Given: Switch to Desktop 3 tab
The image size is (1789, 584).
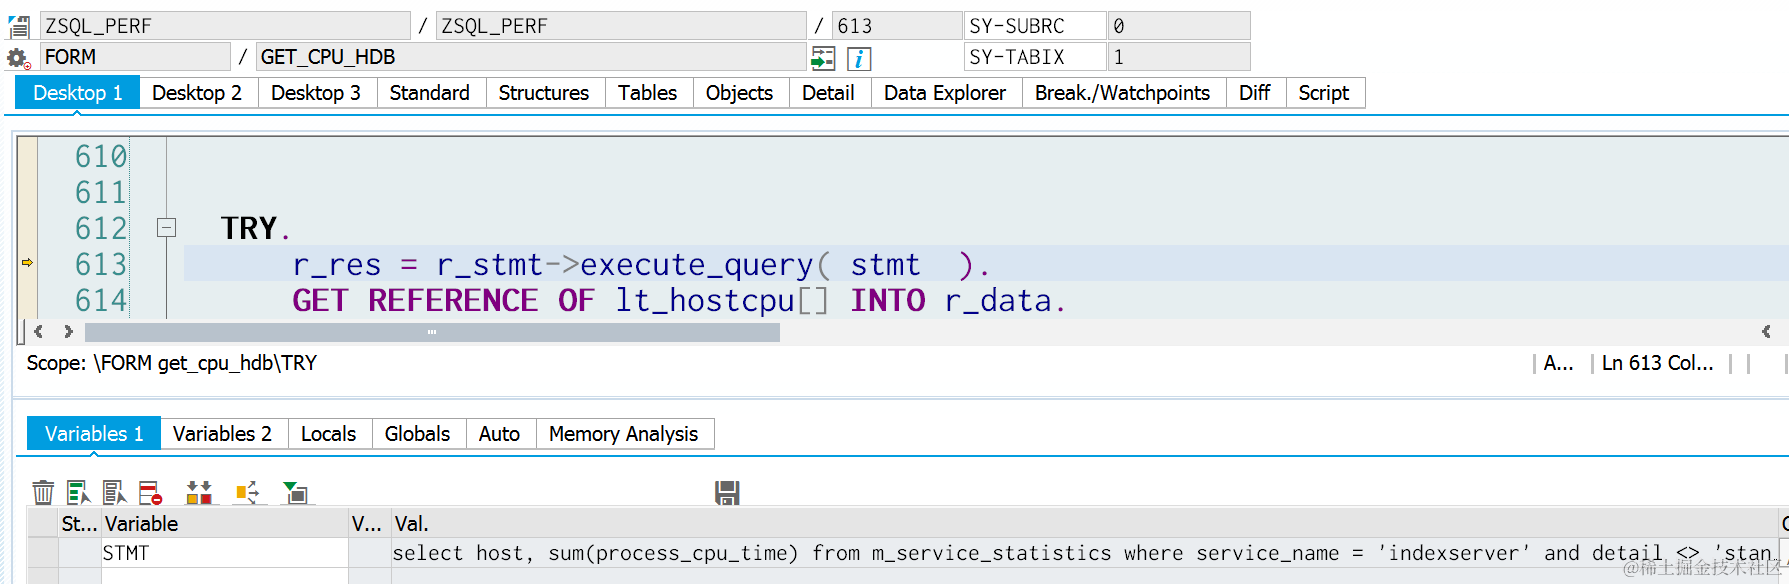Looking at the screenshot, I should tap(316, 93).
